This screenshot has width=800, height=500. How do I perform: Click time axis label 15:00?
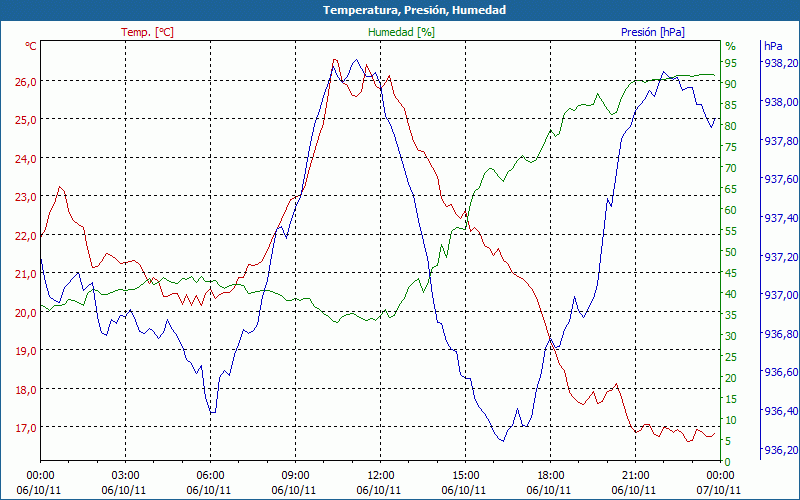point(465,475)
